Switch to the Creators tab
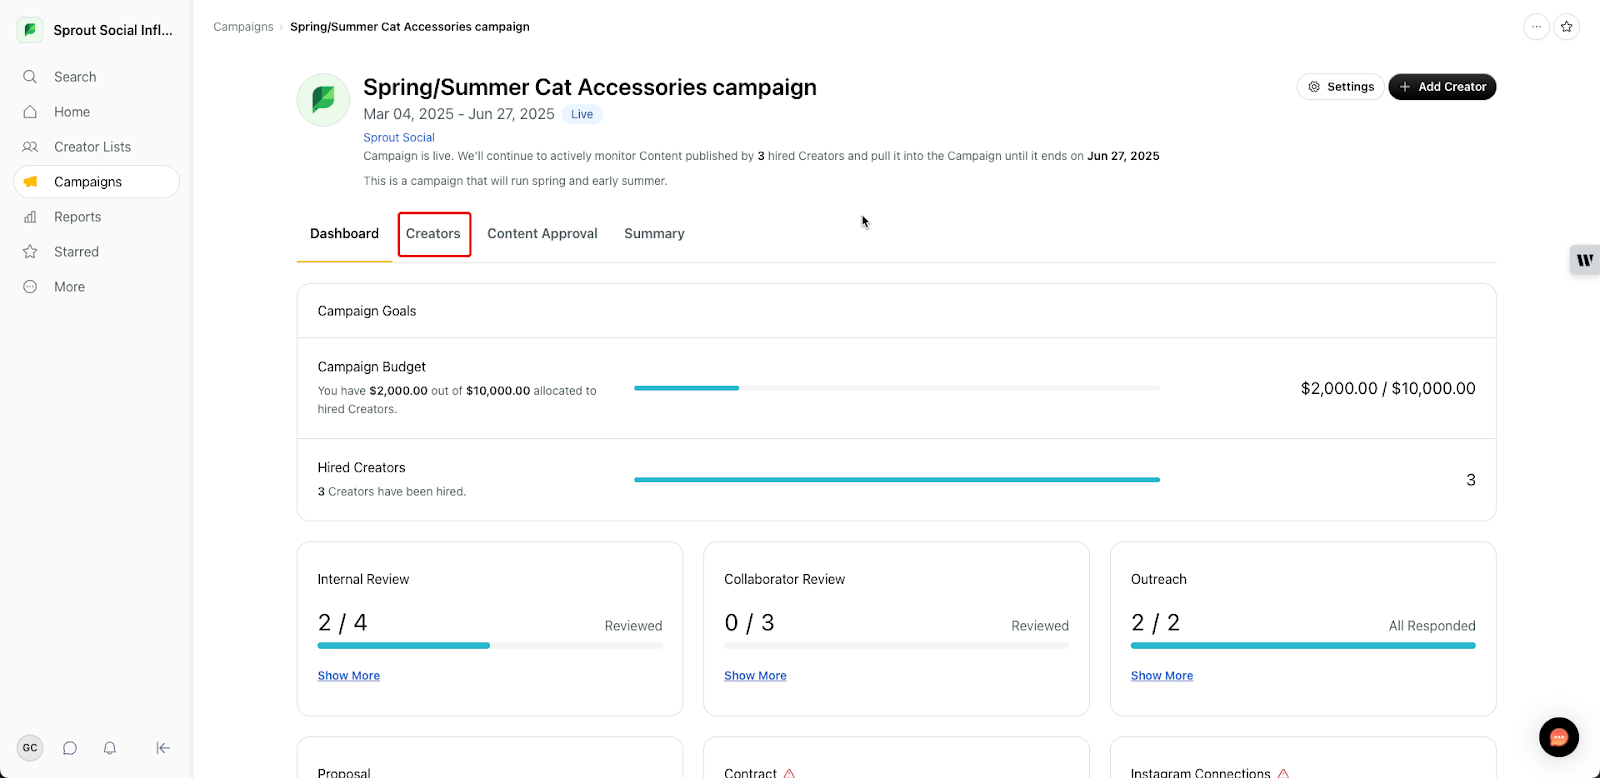1600x778 pixels. click(434, 234)
